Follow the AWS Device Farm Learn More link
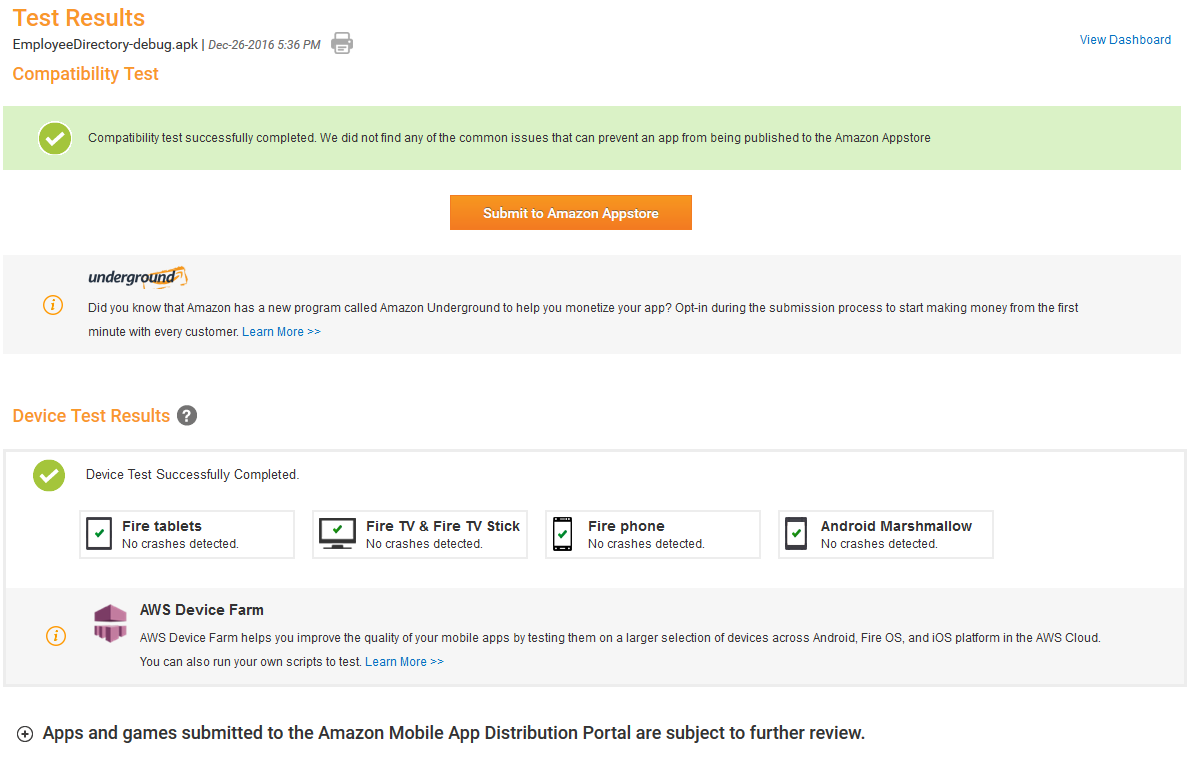1188x768 pixels. coord(405,662)
